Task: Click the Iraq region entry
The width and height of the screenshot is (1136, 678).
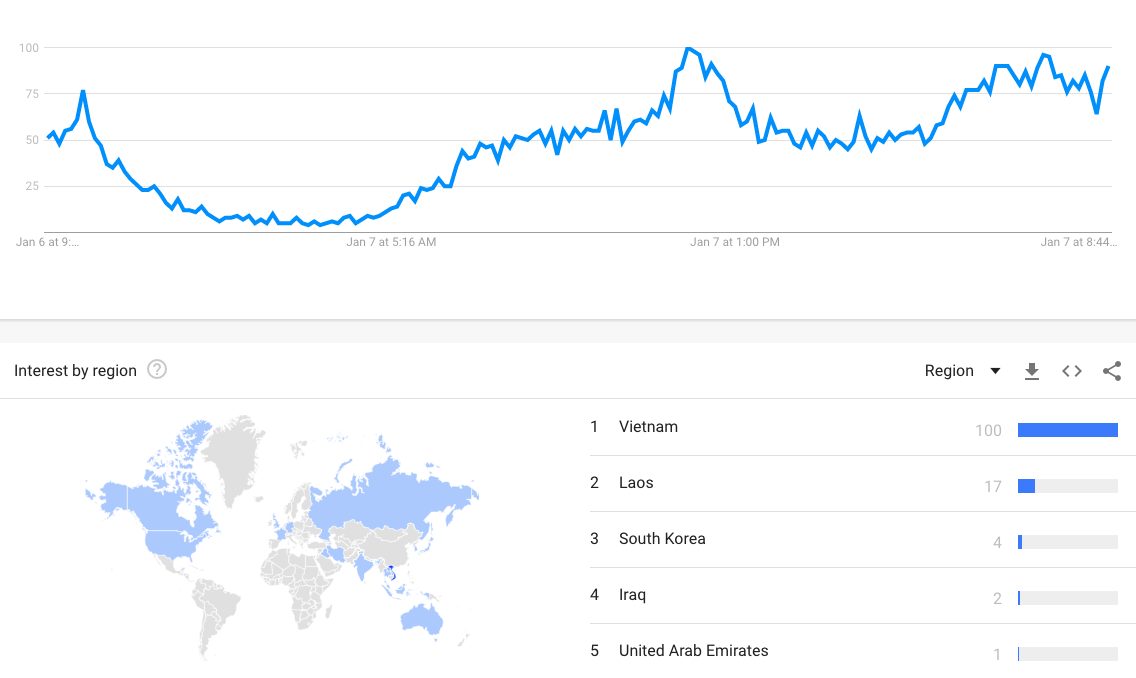Action: tap(632, 595)
